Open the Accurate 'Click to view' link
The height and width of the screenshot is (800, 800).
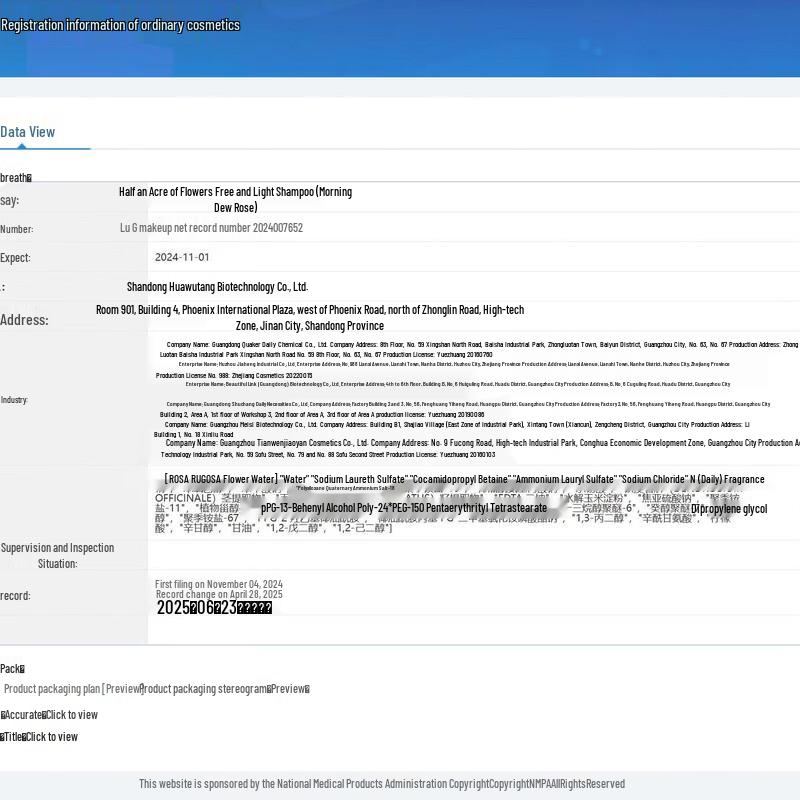tap(71, 715)
